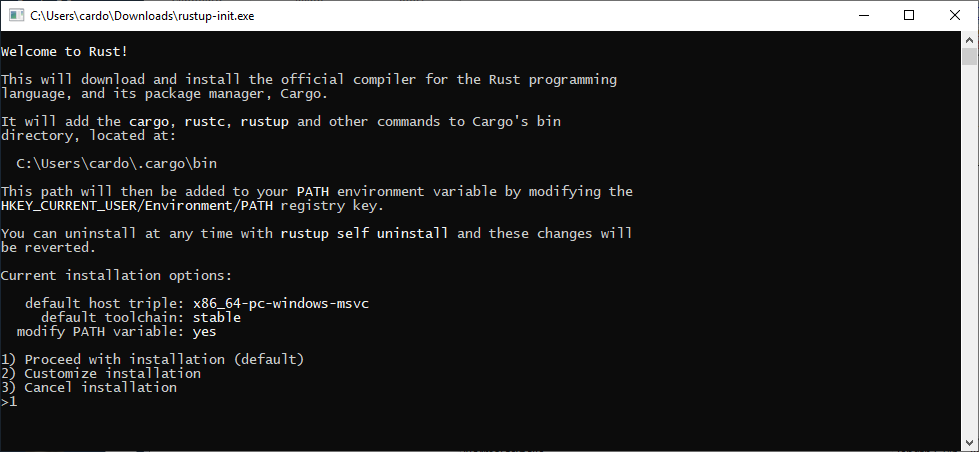Click the scrollbar up arrow

point(969,37)
